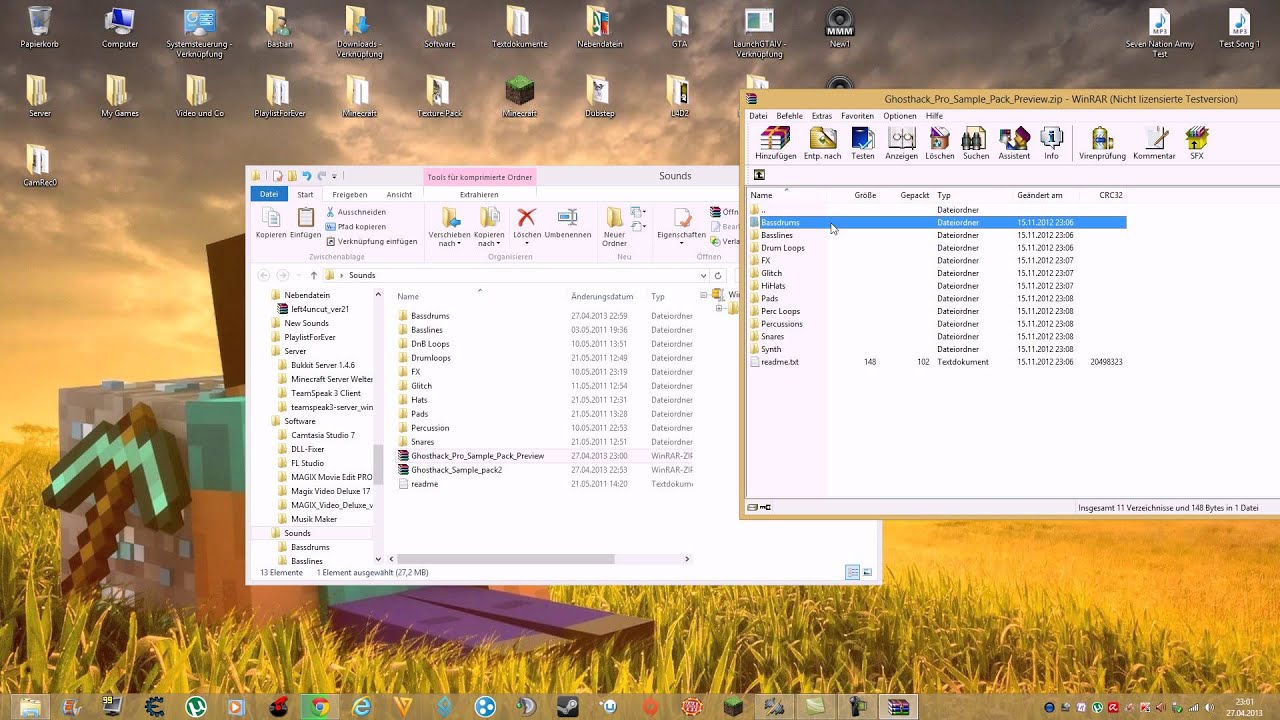
Task: Expand address bar history dropdown in Explorer
Action: pyautogui.click(x=703, y=275)
